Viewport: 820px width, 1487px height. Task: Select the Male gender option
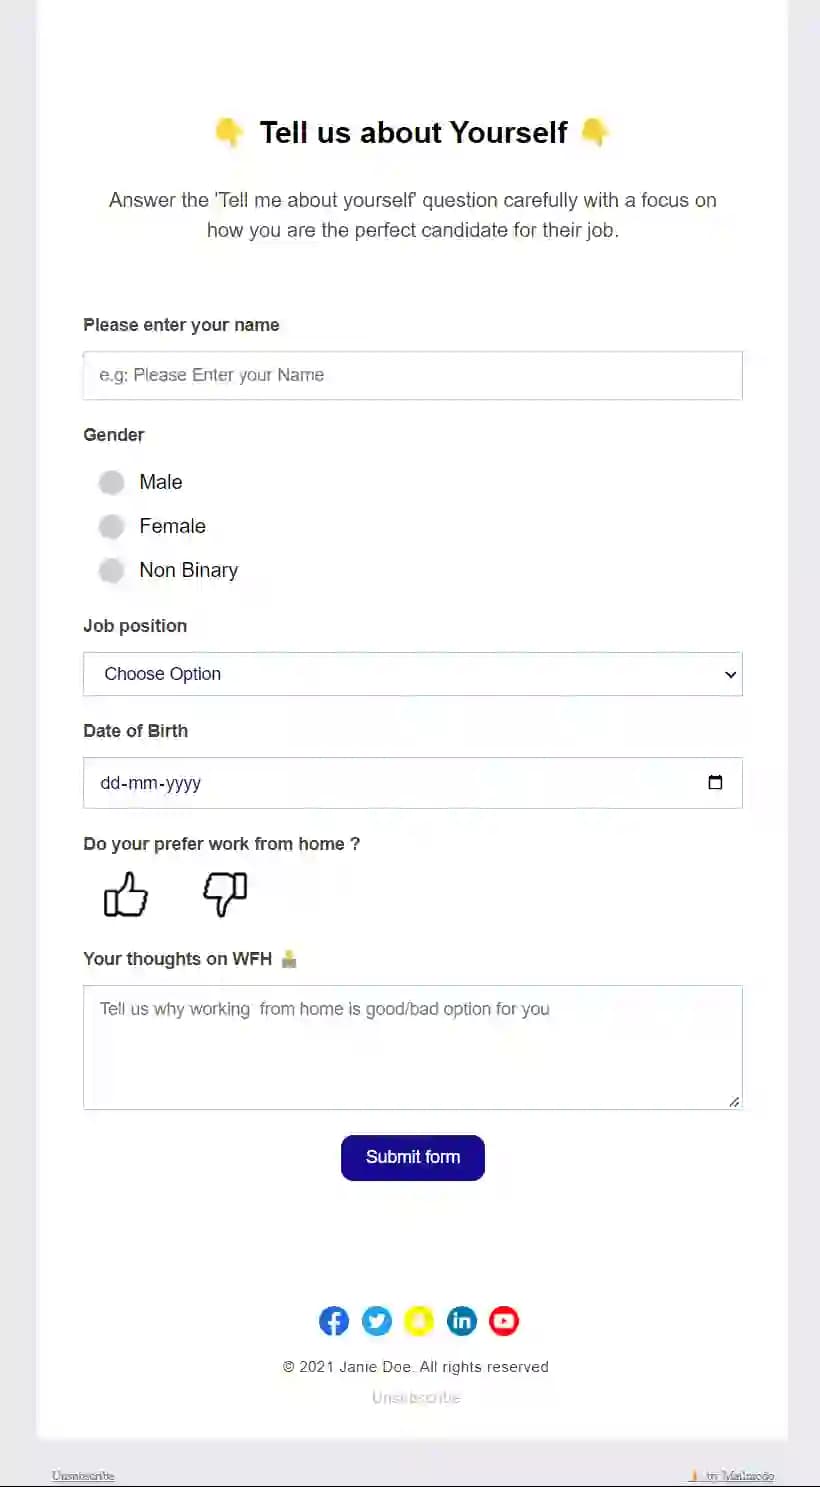tap(111, 482)
